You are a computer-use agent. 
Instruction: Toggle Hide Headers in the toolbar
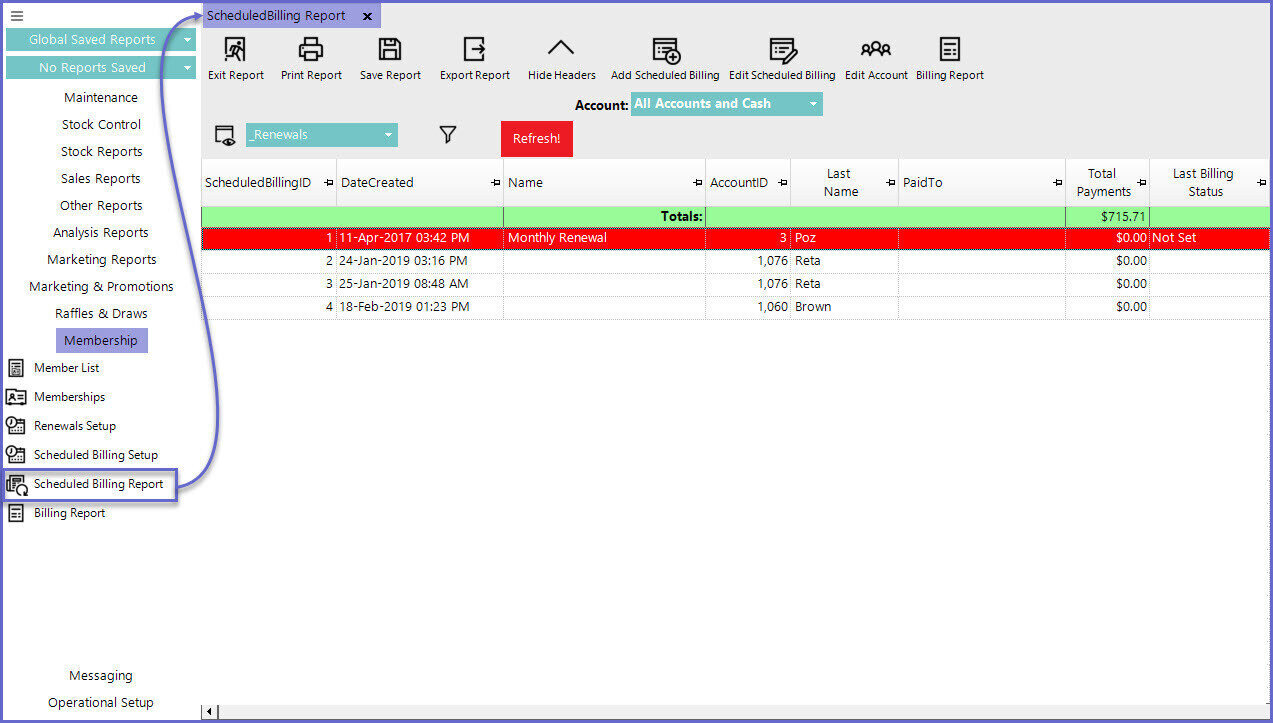click(x=561, y=50)
